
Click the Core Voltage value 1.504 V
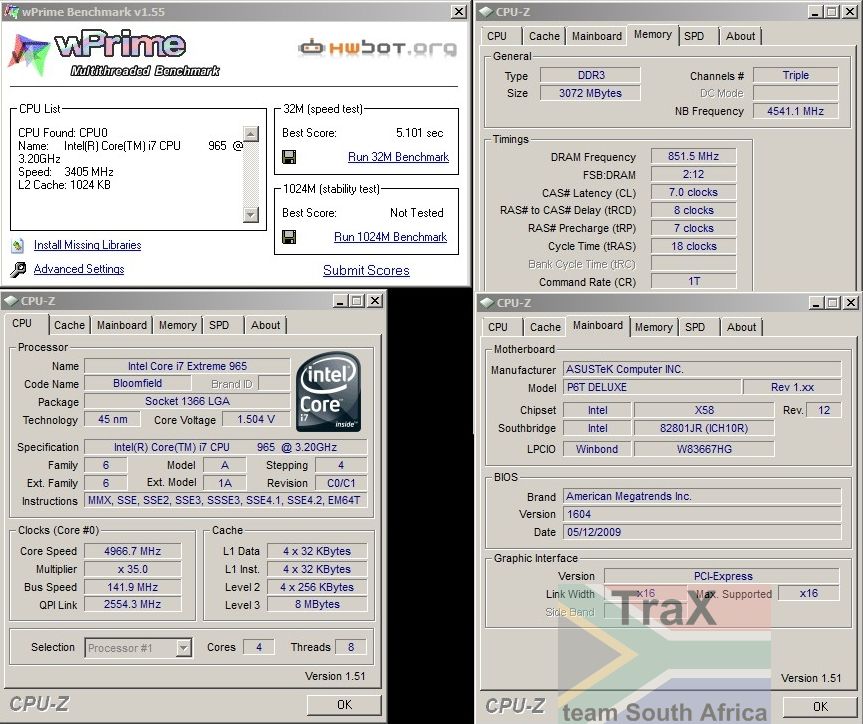pyautogui.click(x=256, y=420)
